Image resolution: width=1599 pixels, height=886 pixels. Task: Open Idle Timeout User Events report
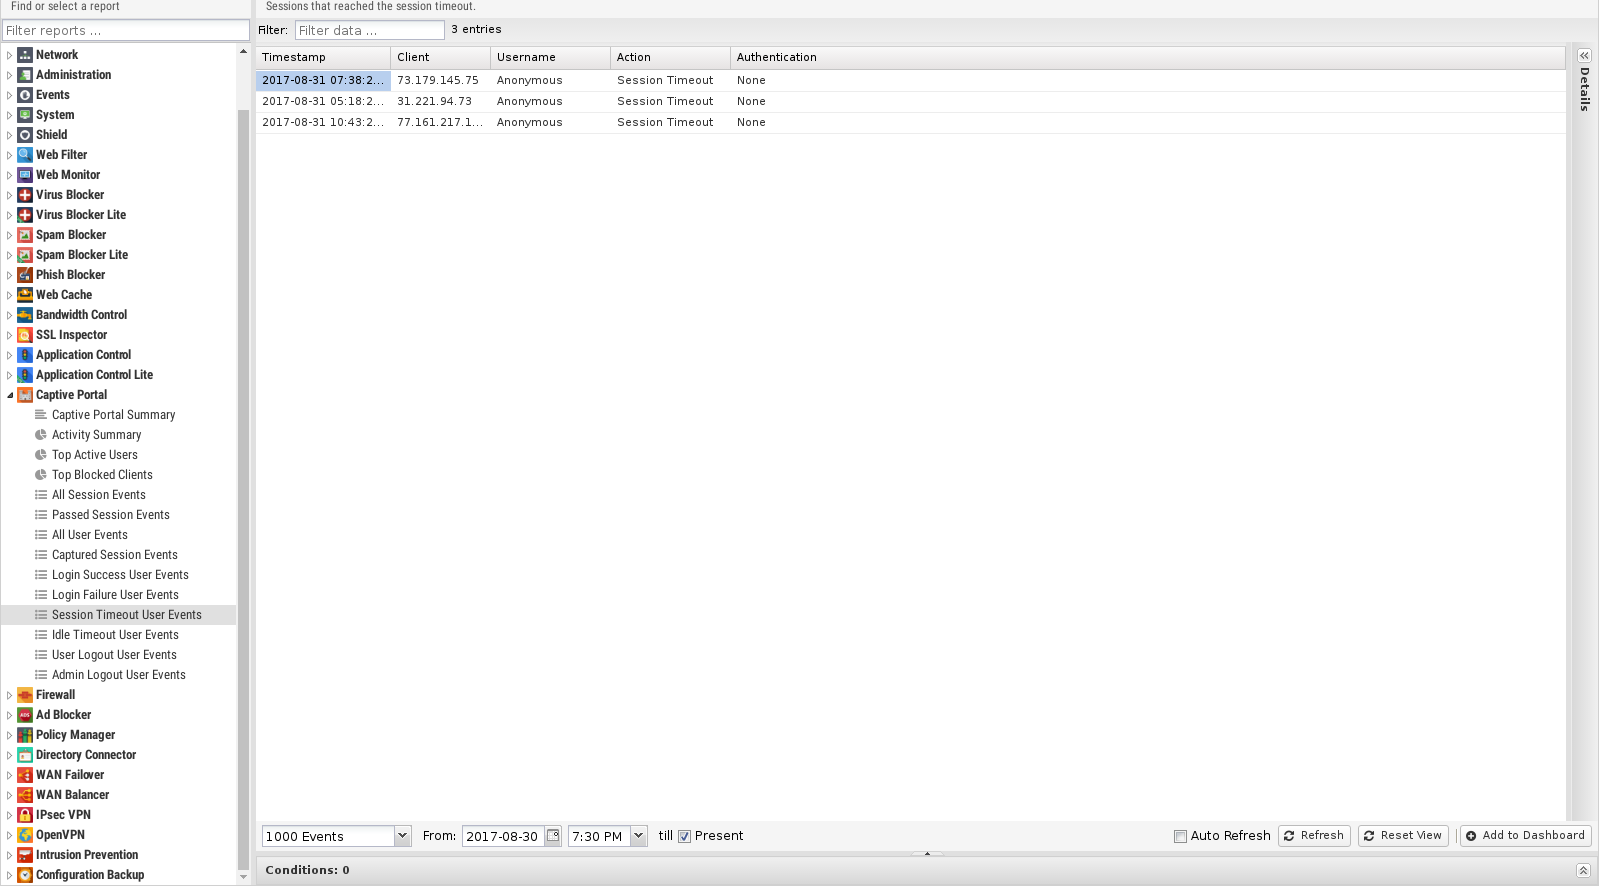pyautogui.click(x=115, y=635)
